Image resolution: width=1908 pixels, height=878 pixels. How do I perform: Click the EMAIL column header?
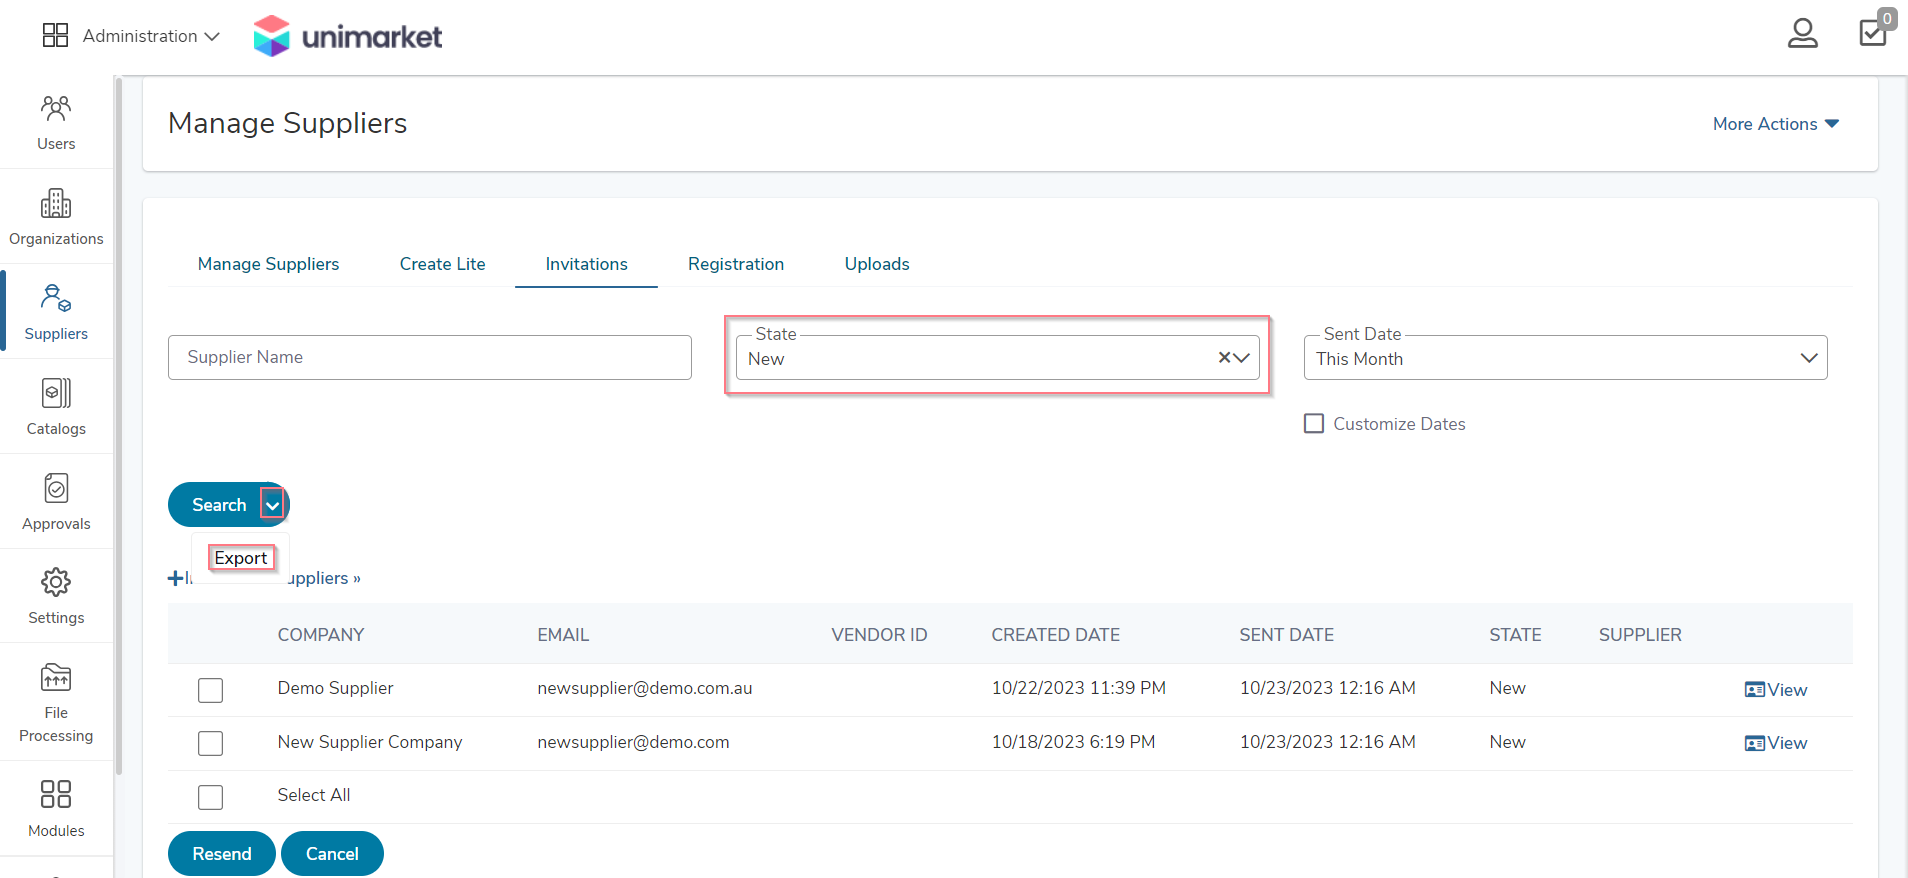coord(563,635)
